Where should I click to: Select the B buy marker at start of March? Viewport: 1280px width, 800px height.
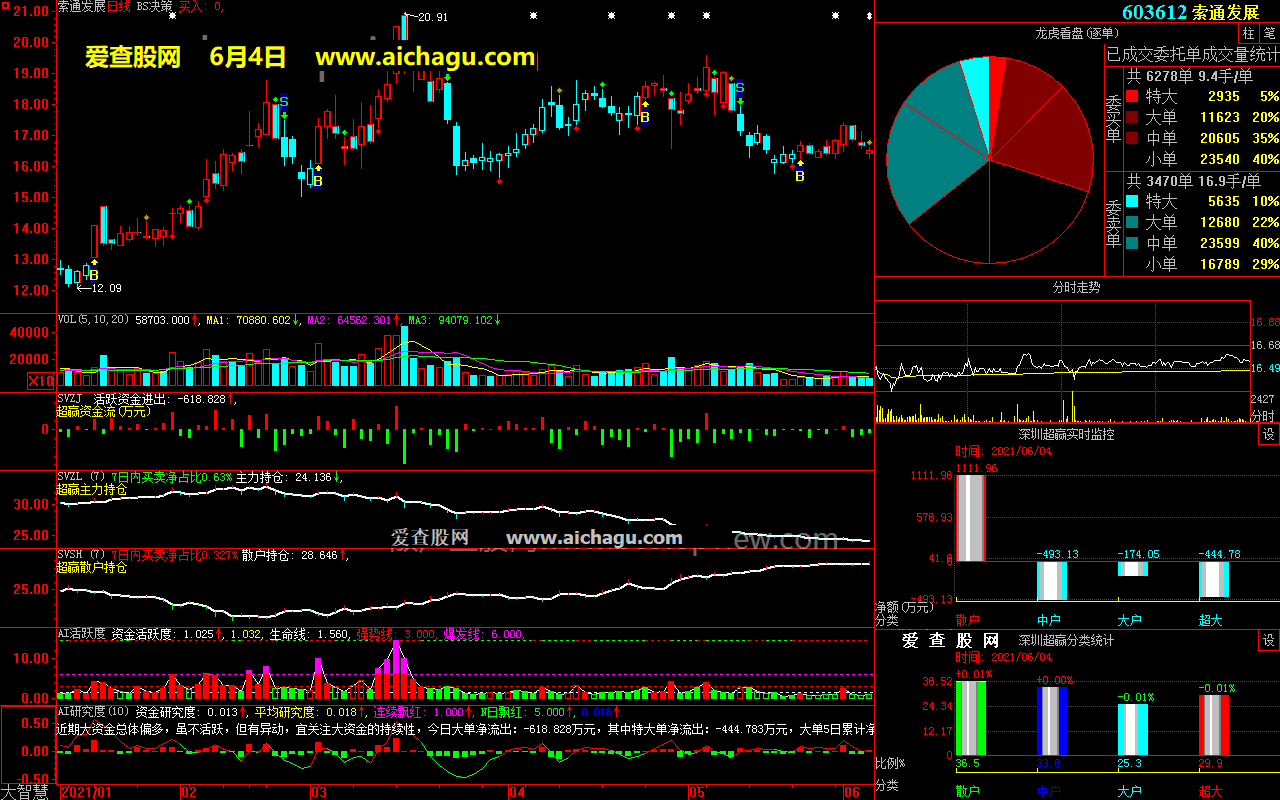coord(317,181)
